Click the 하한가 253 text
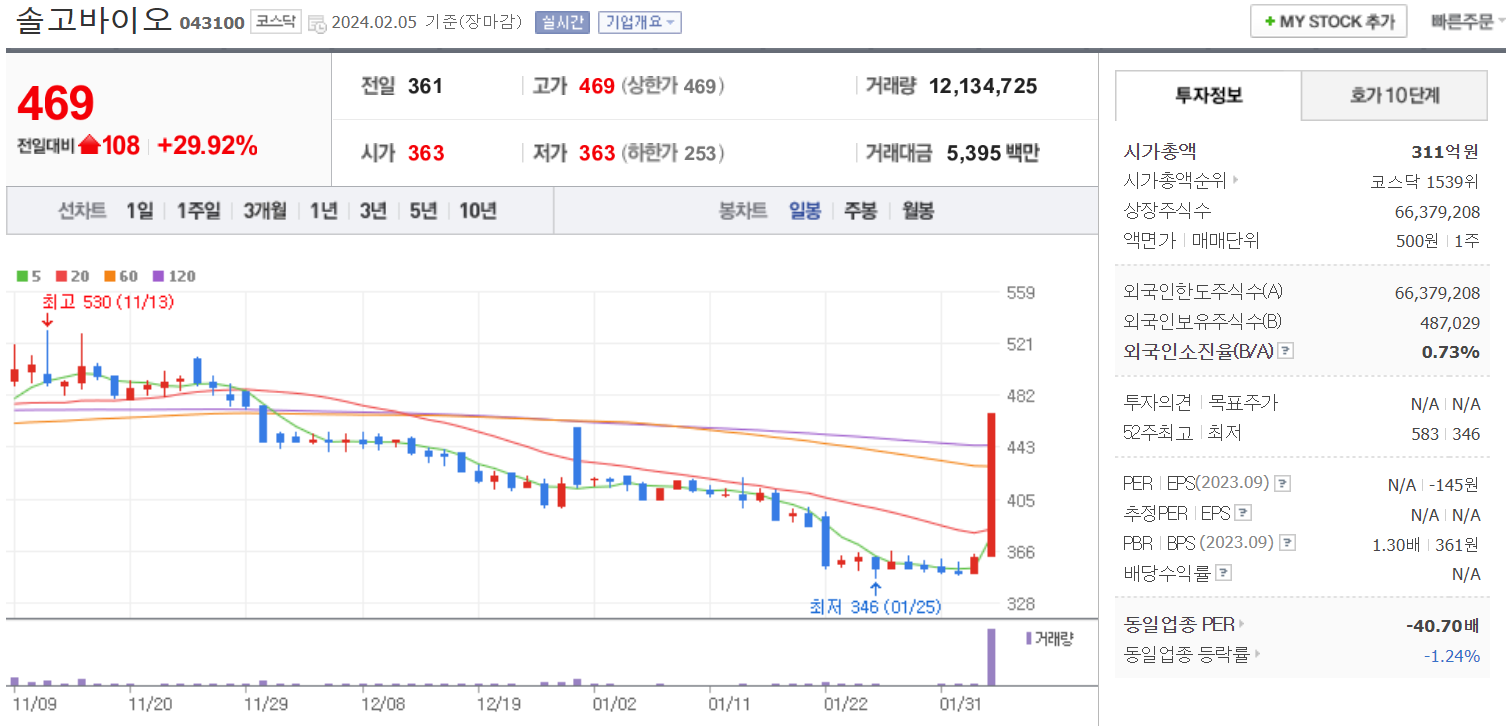Viewport: 1511px width, 726px height. pos(673,153)
